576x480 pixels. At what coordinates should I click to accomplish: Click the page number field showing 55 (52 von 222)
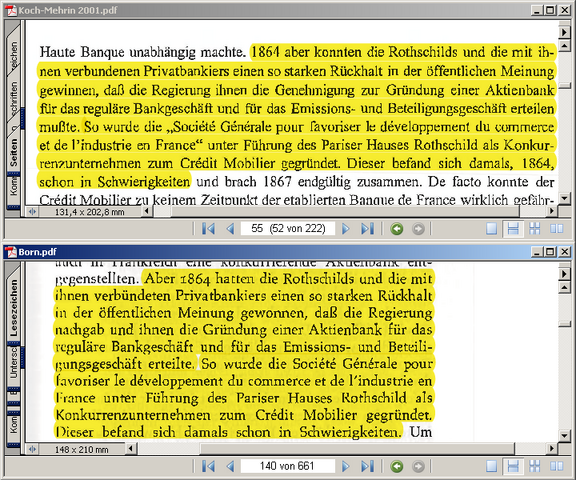coord(288,228)
